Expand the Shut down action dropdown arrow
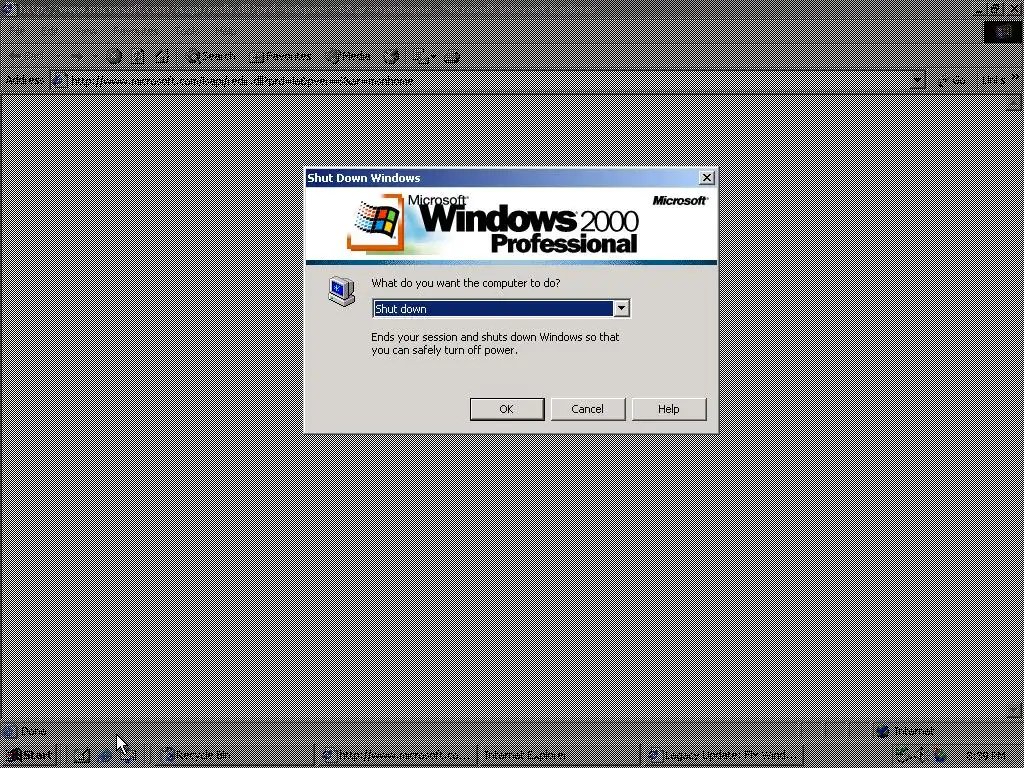 (621, 308)
